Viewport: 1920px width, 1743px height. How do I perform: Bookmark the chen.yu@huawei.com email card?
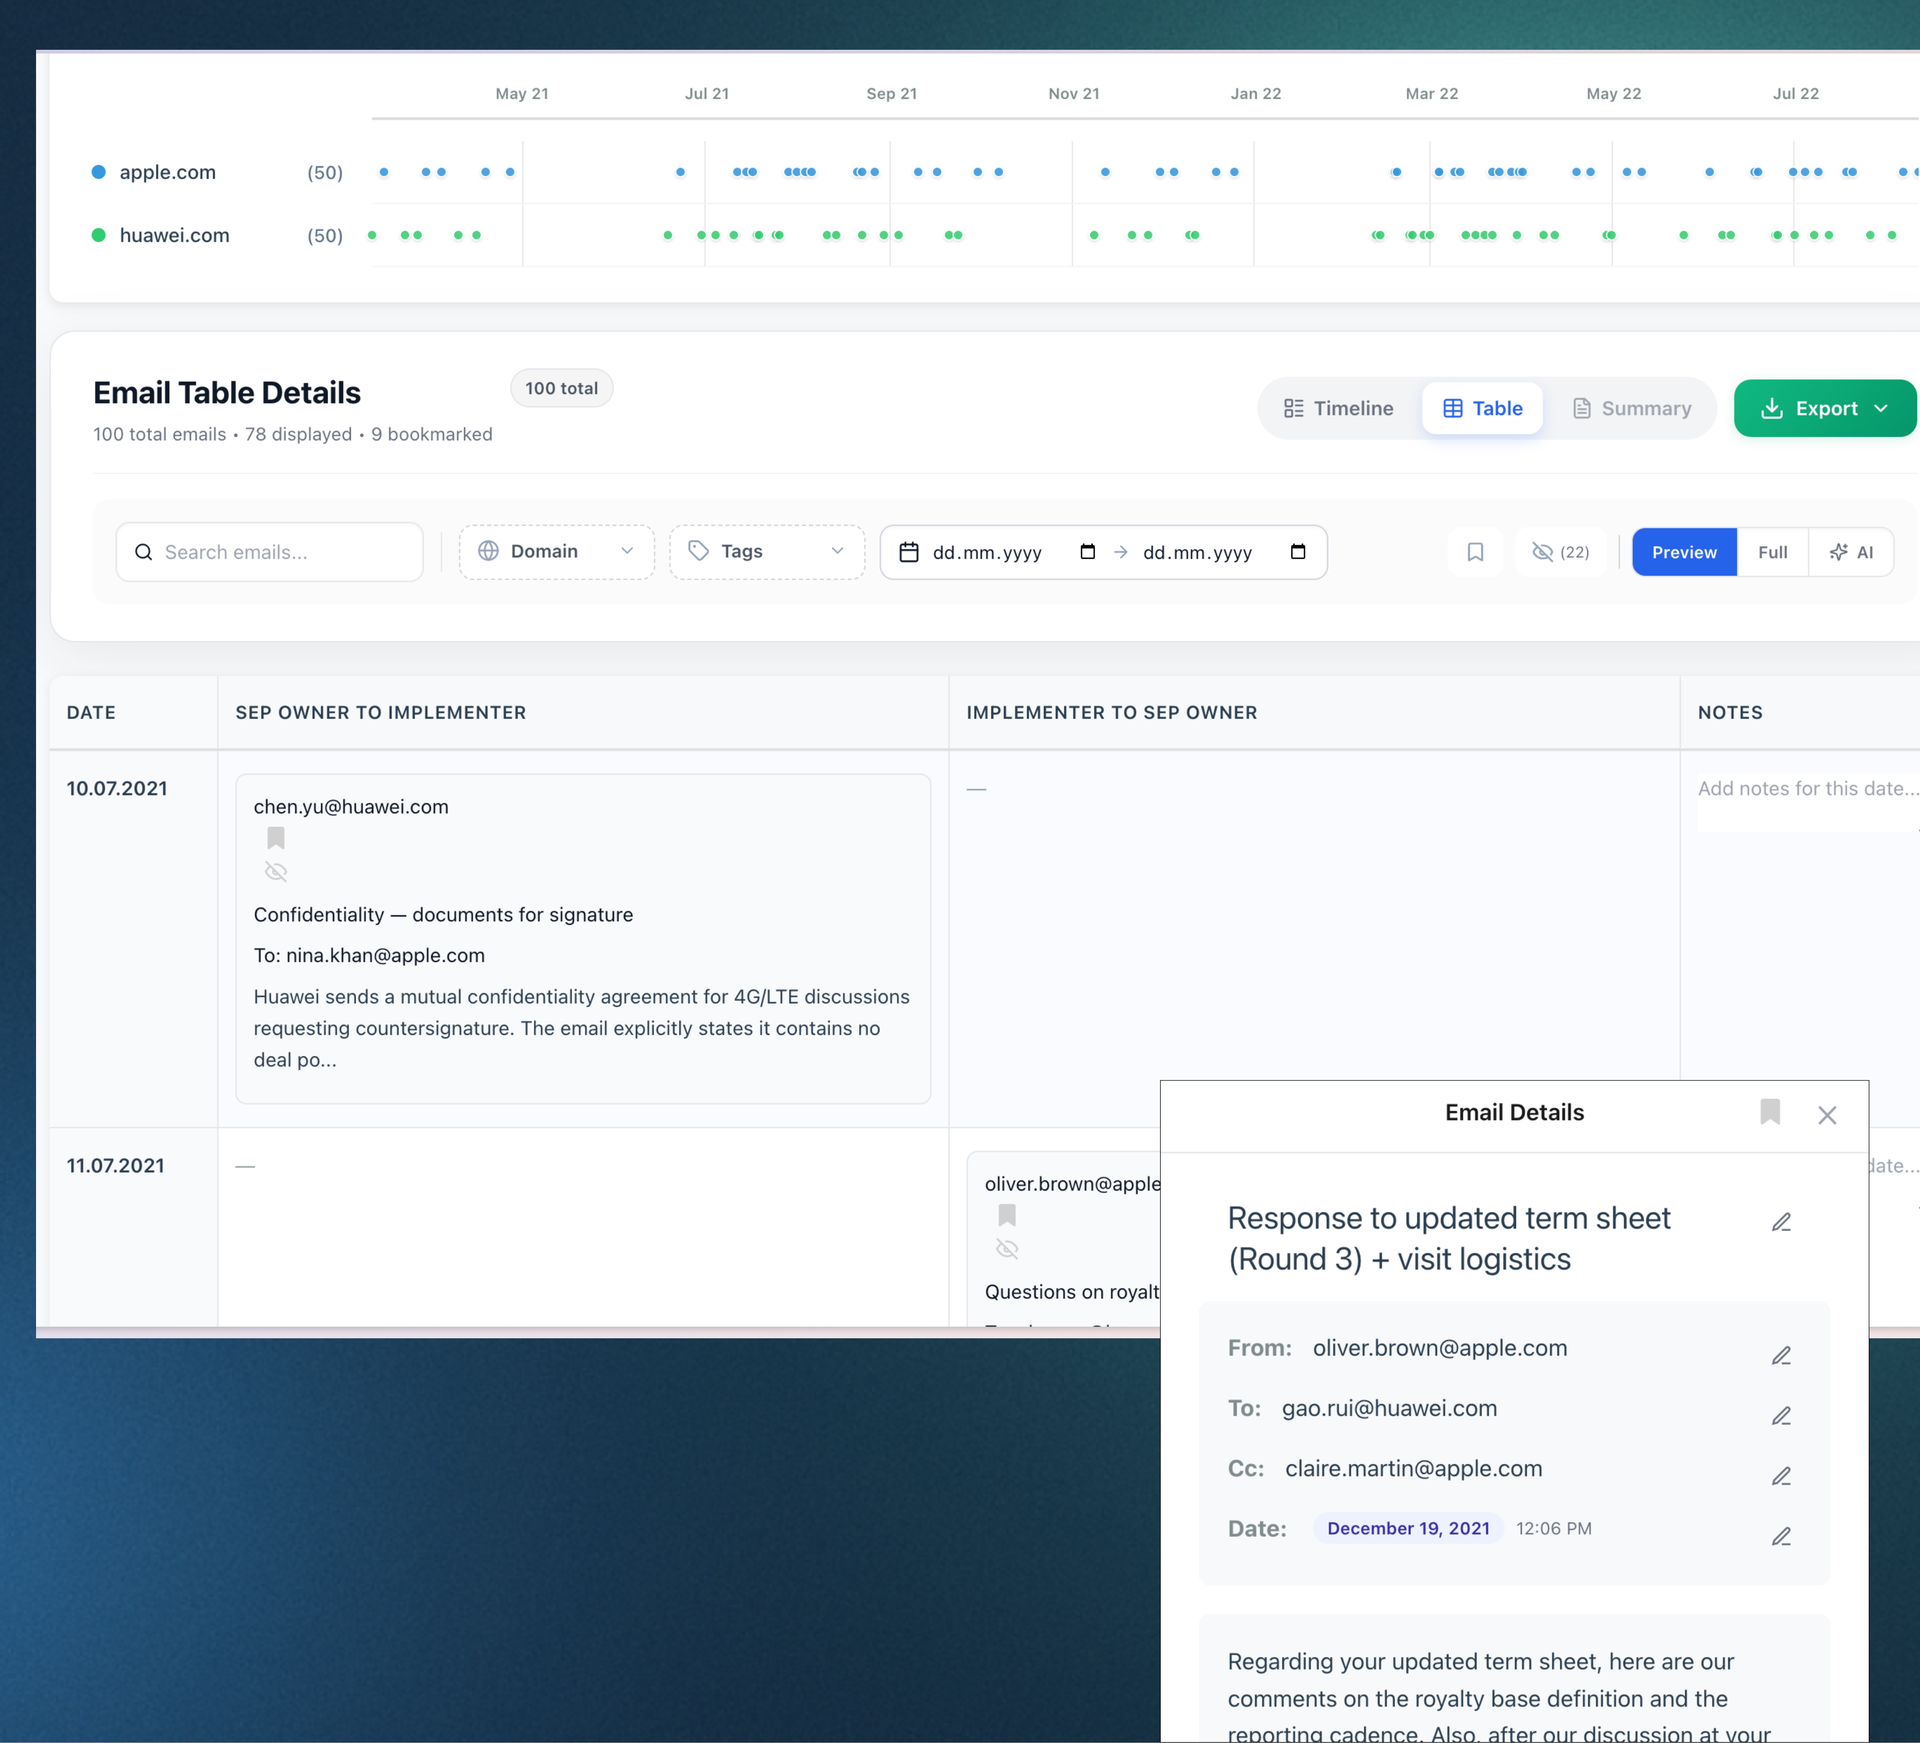276,838
